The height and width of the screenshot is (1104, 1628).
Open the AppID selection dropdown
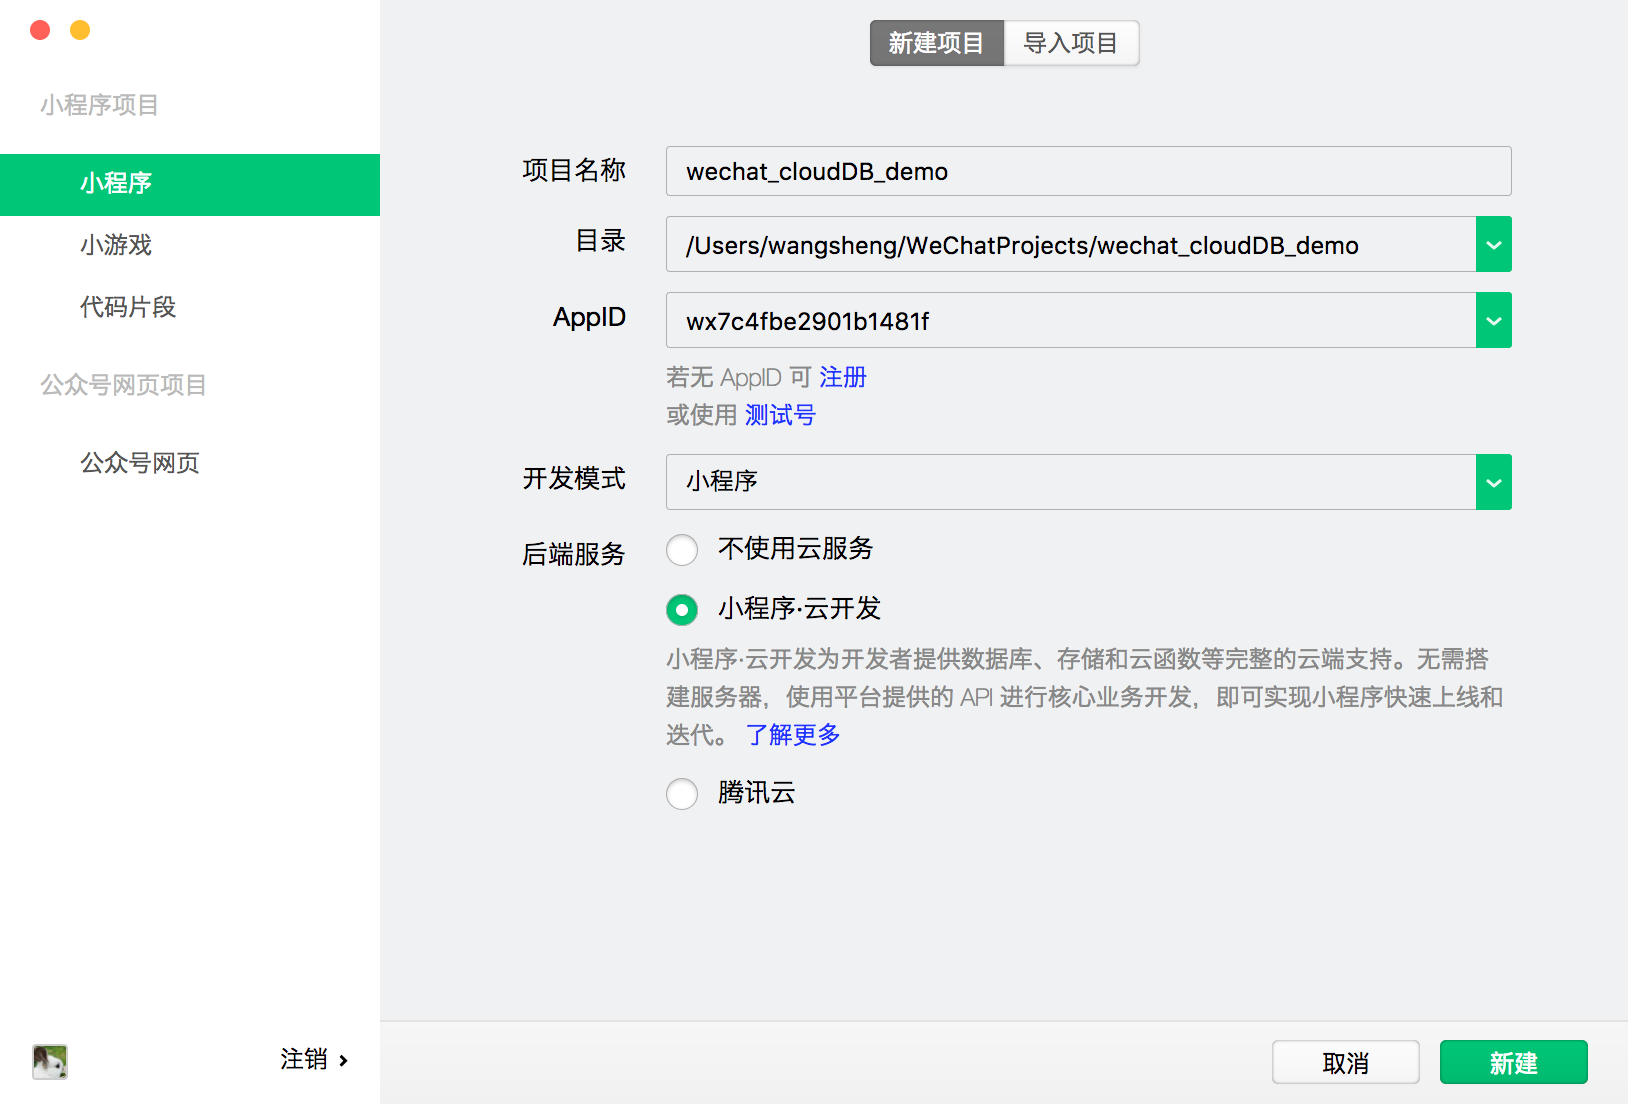(x=1492, y=320)
